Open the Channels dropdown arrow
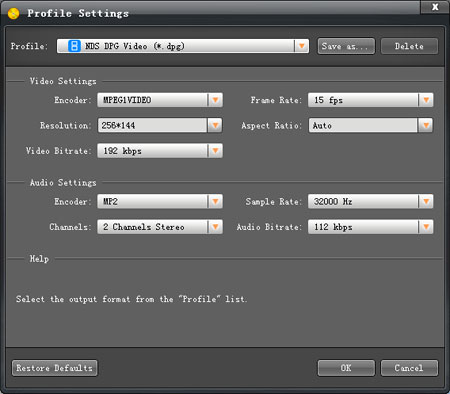 click(x=215, y=227)
